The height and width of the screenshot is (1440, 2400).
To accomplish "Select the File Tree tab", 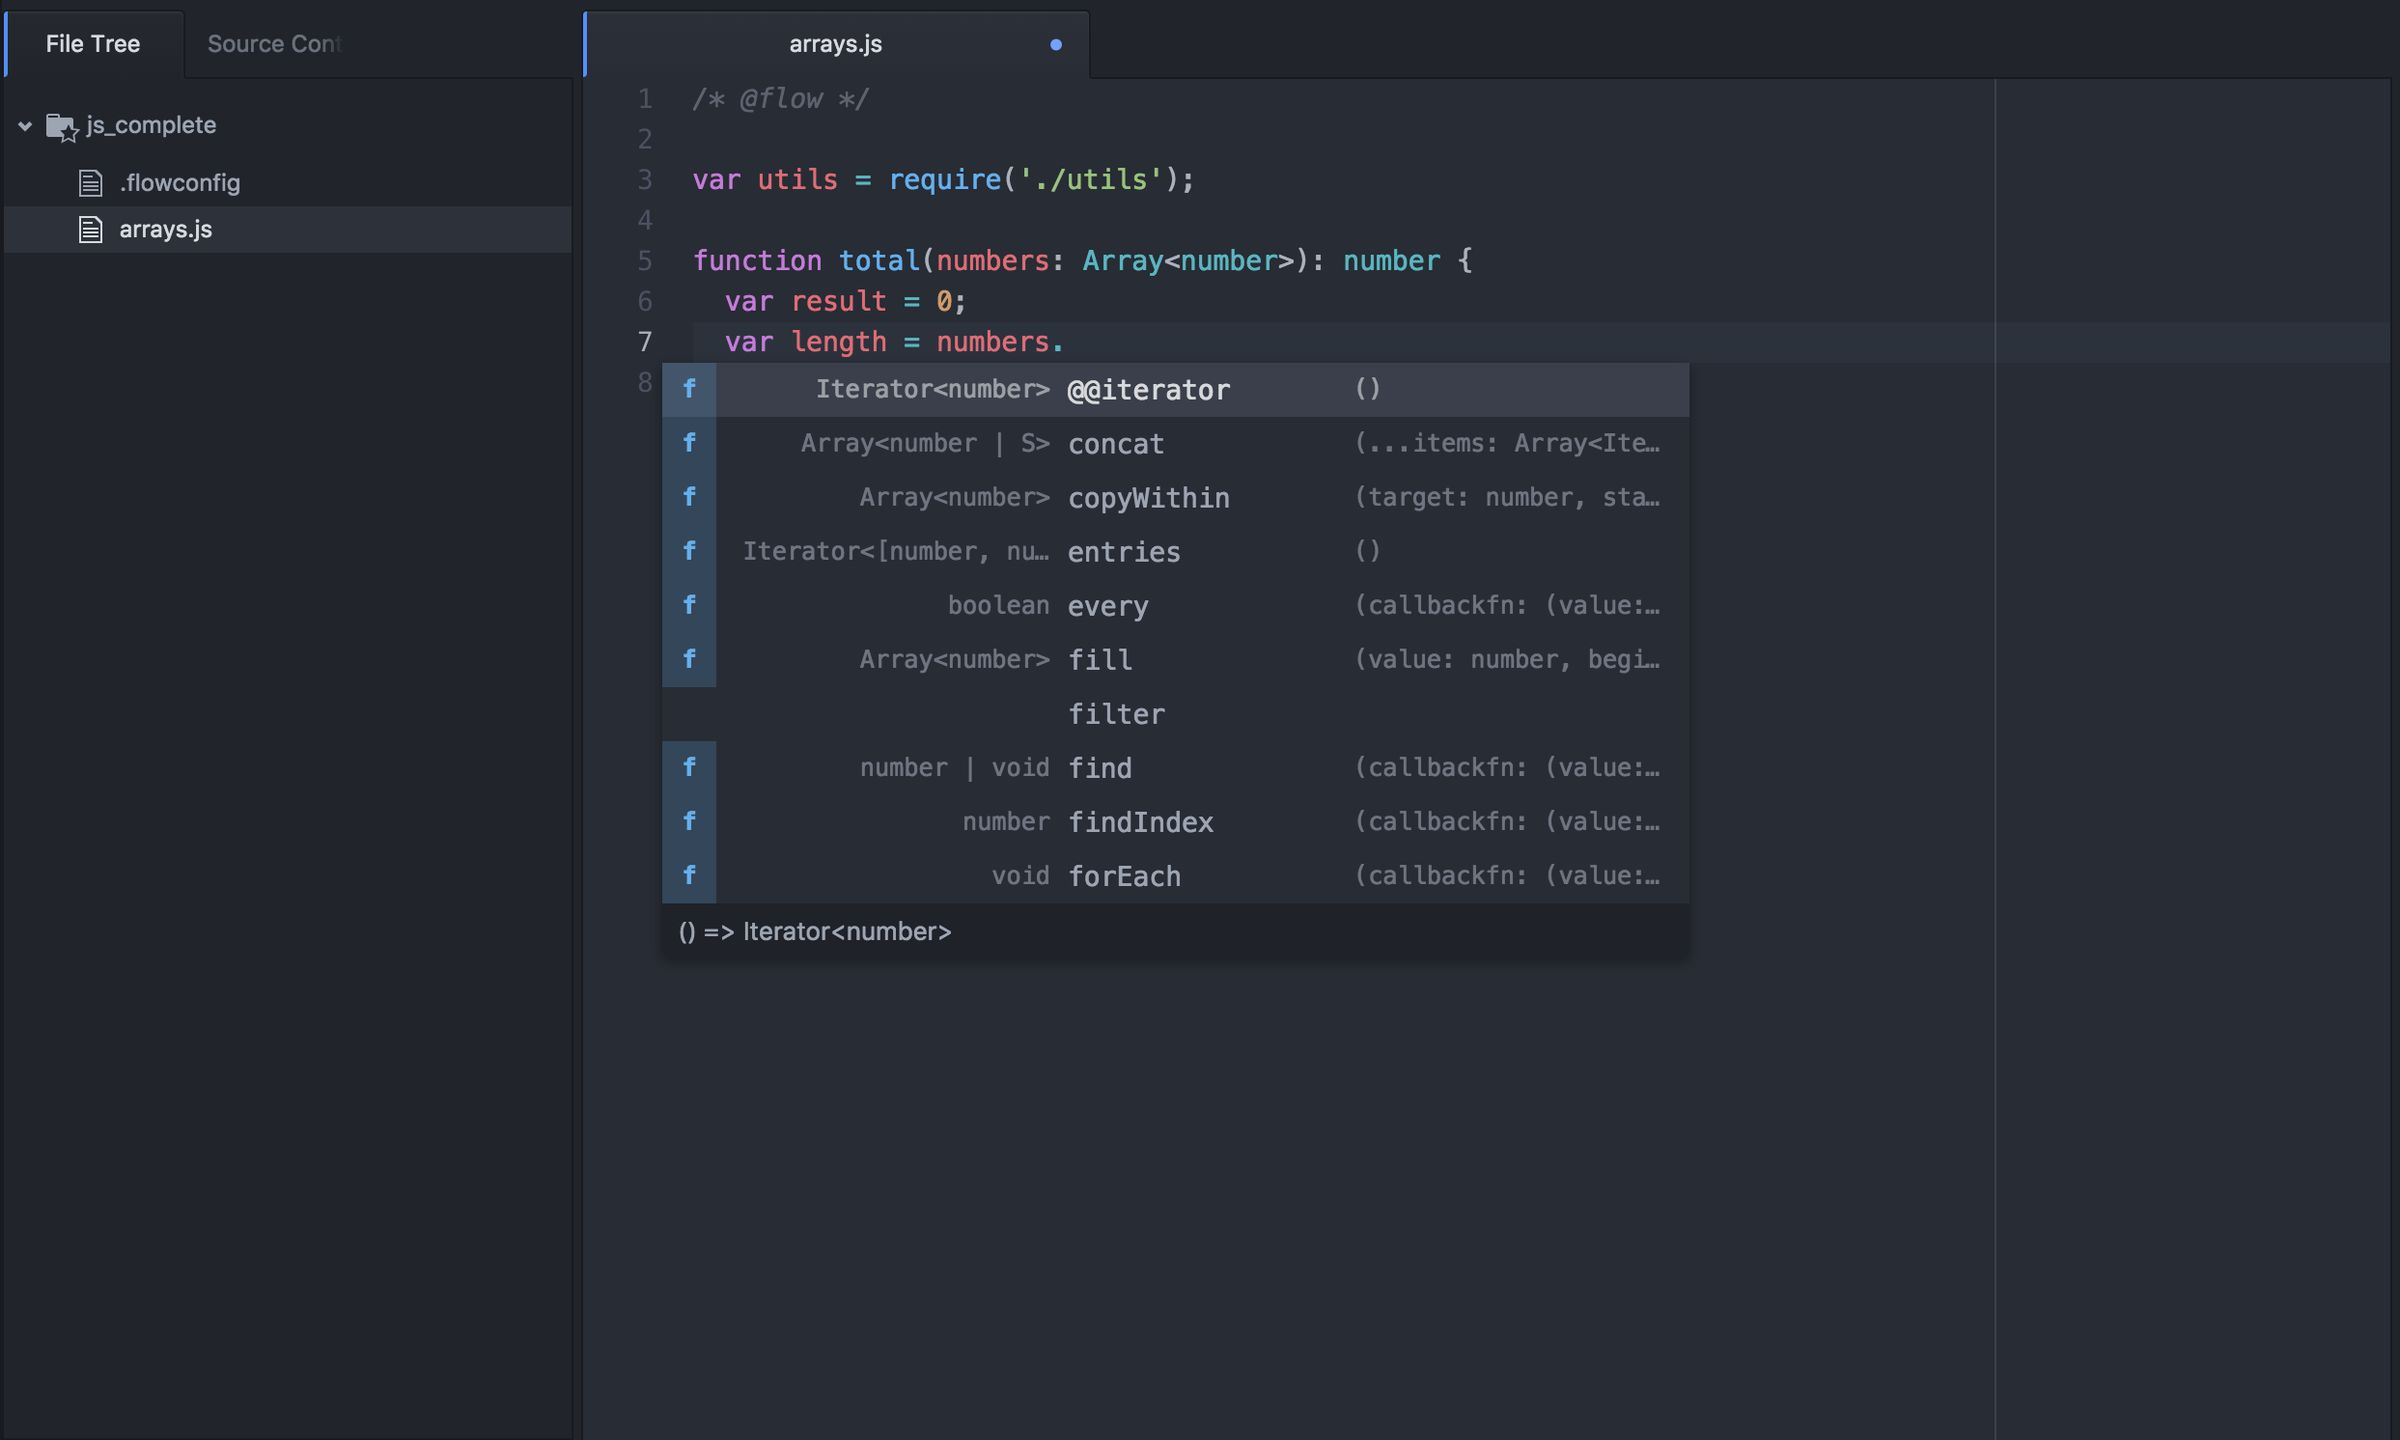I will coord(91,43).
